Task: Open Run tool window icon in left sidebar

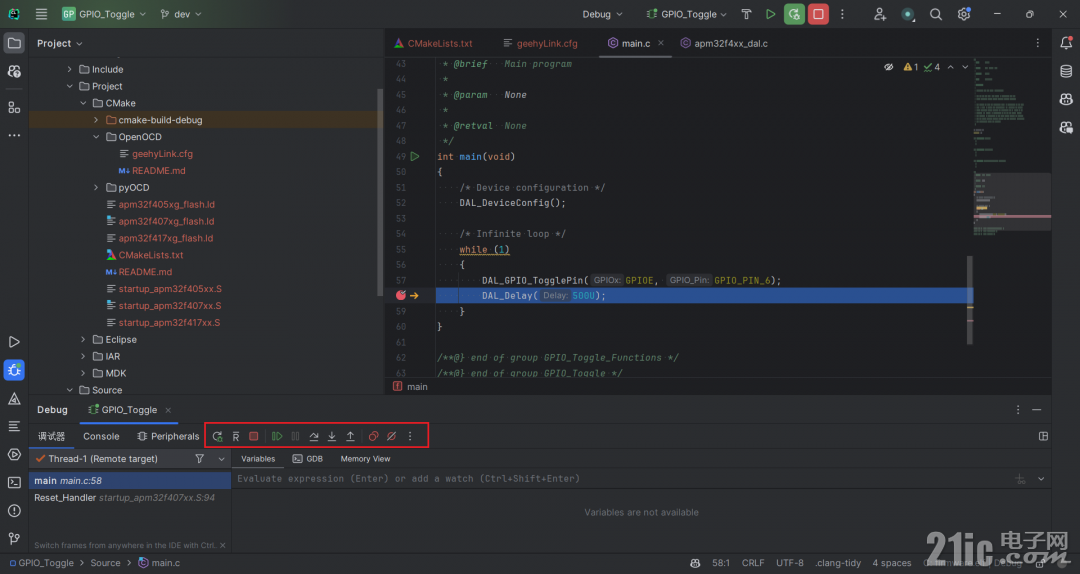Action: coord(14,342)
